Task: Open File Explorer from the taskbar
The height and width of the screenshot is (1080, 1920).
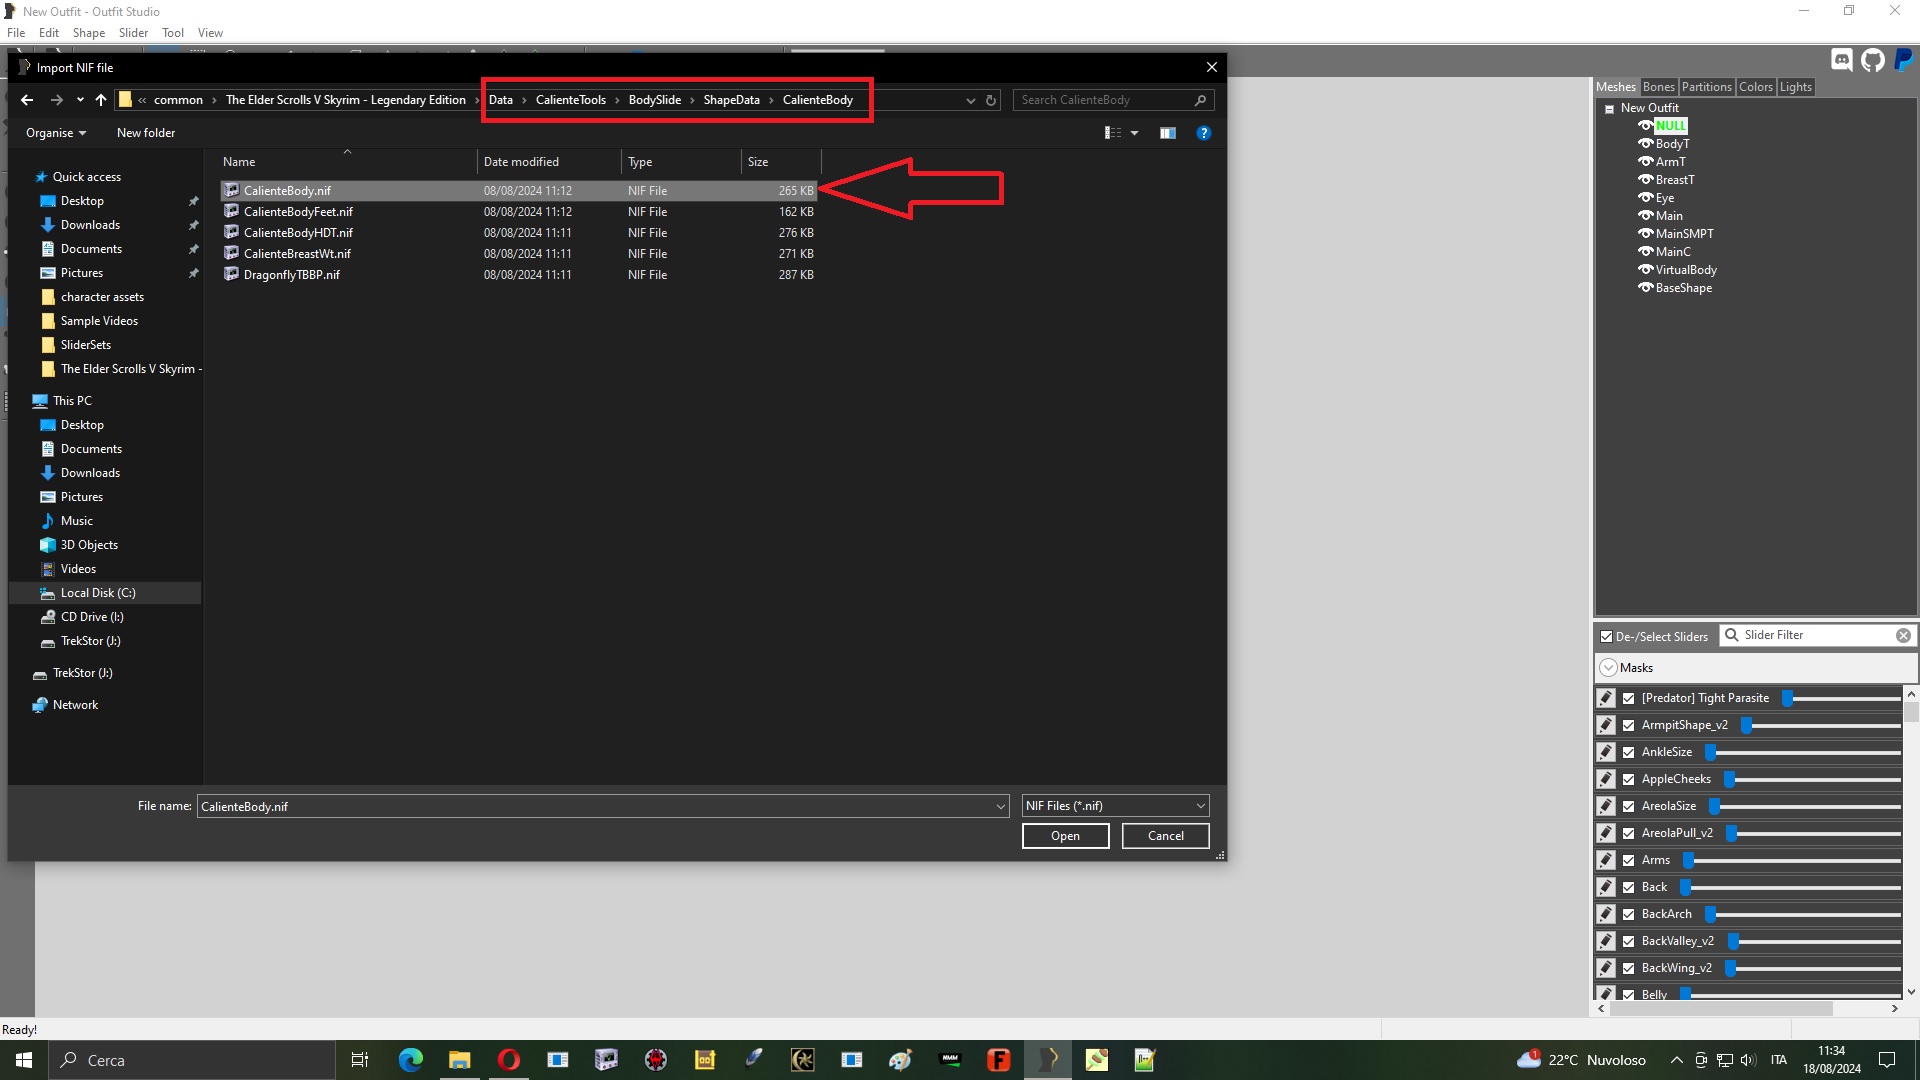Action: (459, 1060)
